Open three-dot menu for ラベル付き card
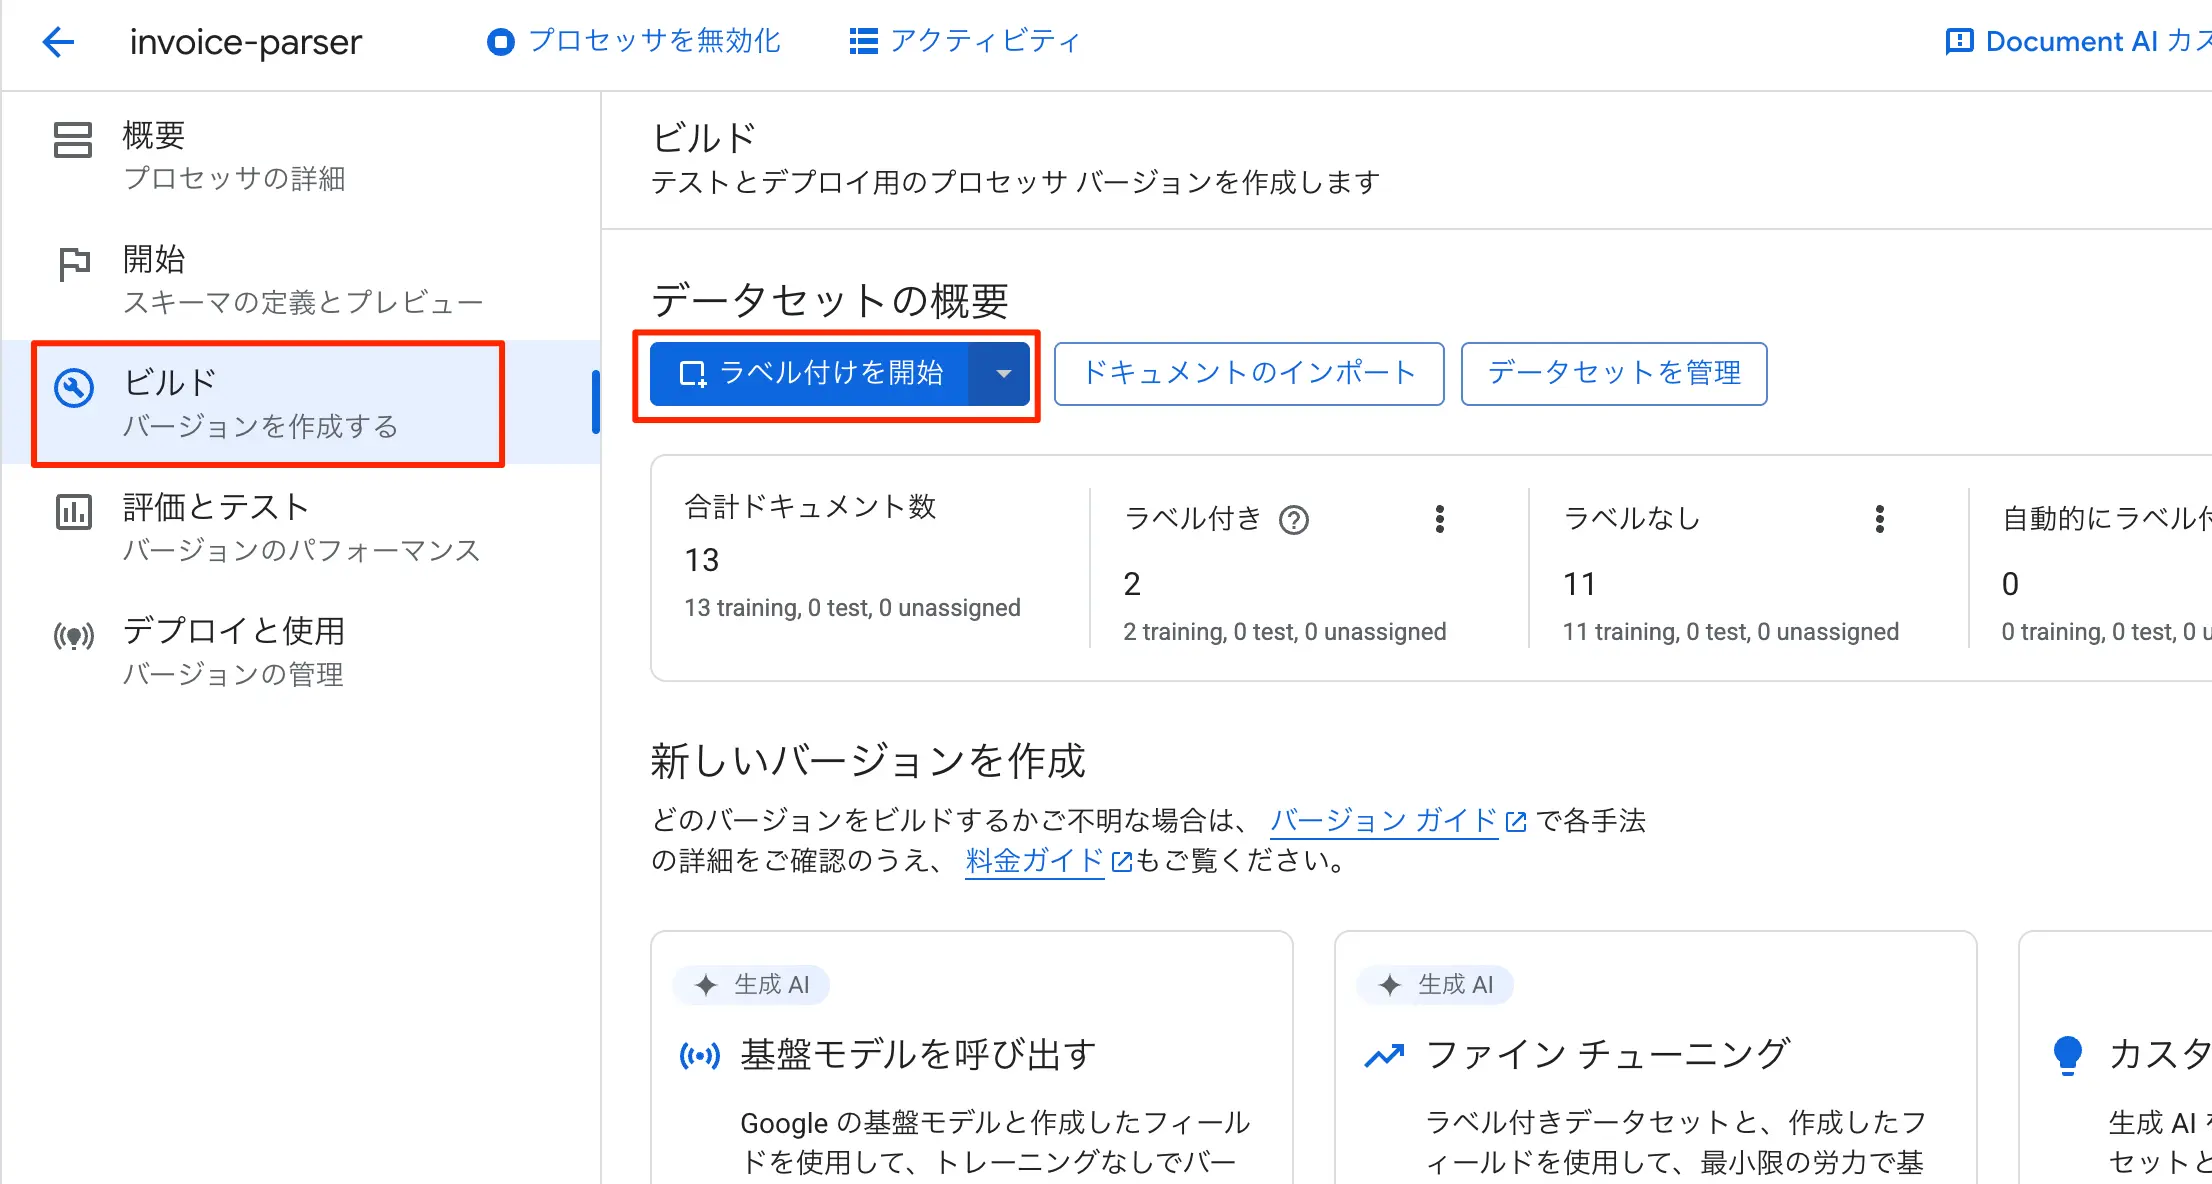Screen dimensions: 2212x1184 1439,519
